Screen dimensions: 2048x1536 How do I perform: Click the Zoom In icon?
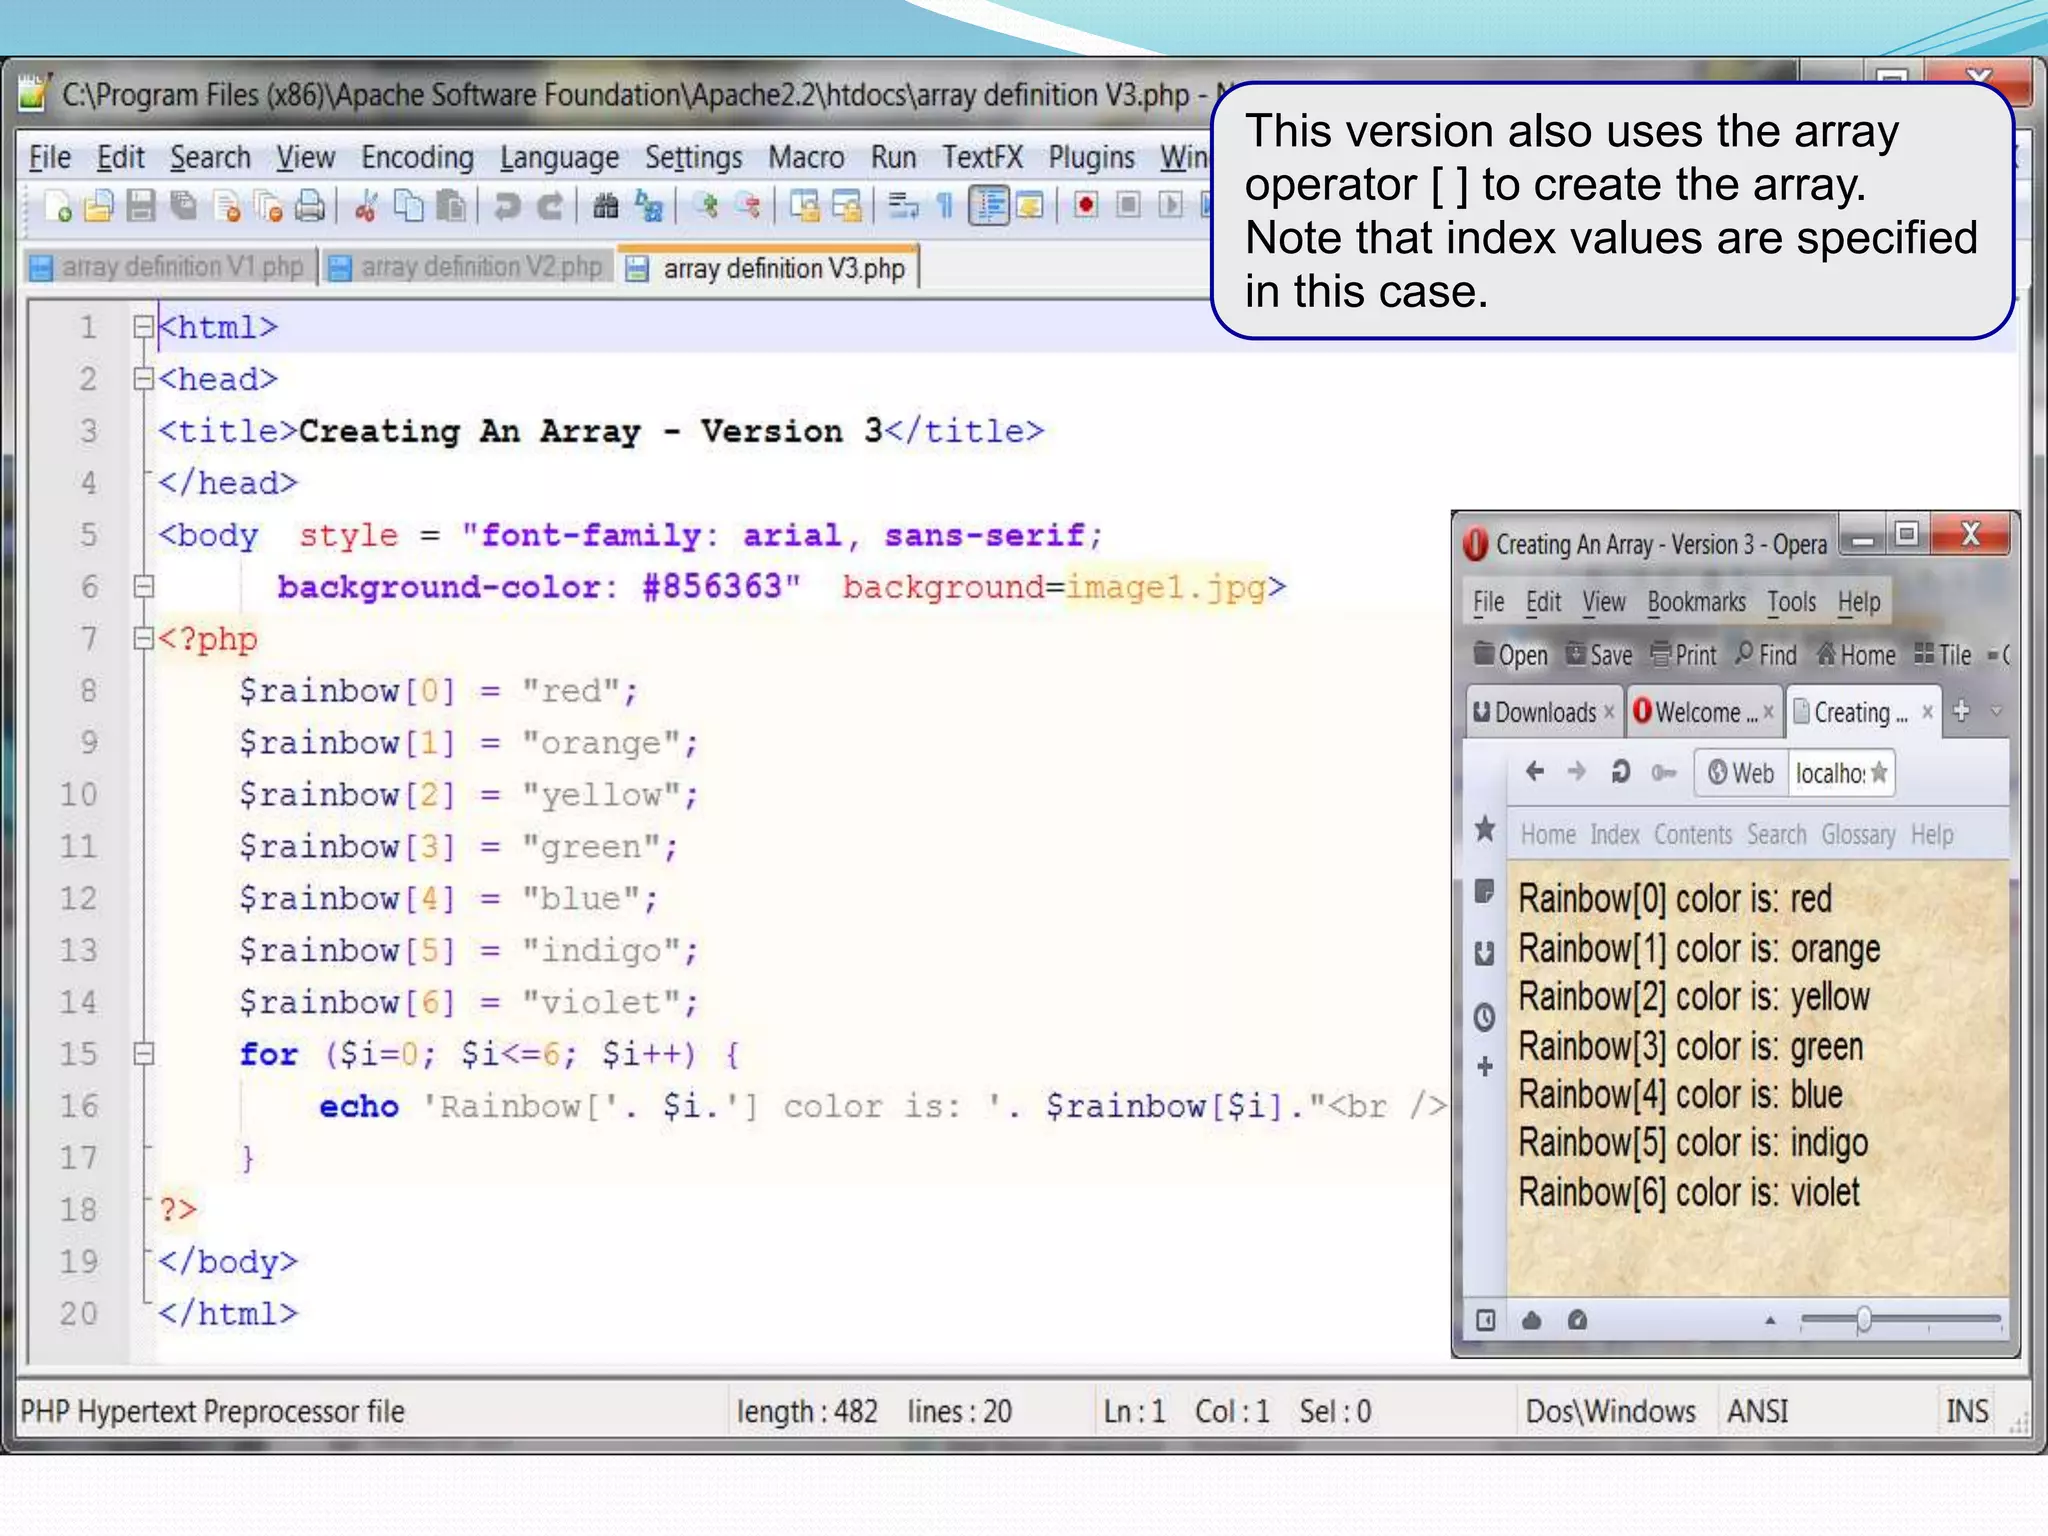pos(706,207)
